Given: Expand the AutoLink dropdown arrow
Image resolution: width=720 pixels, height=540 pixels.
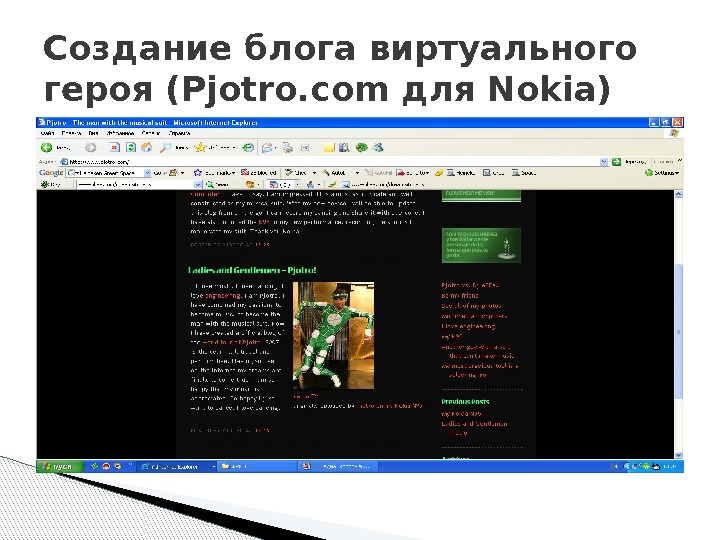Looking at the screenshot, I should coord(357,173).
